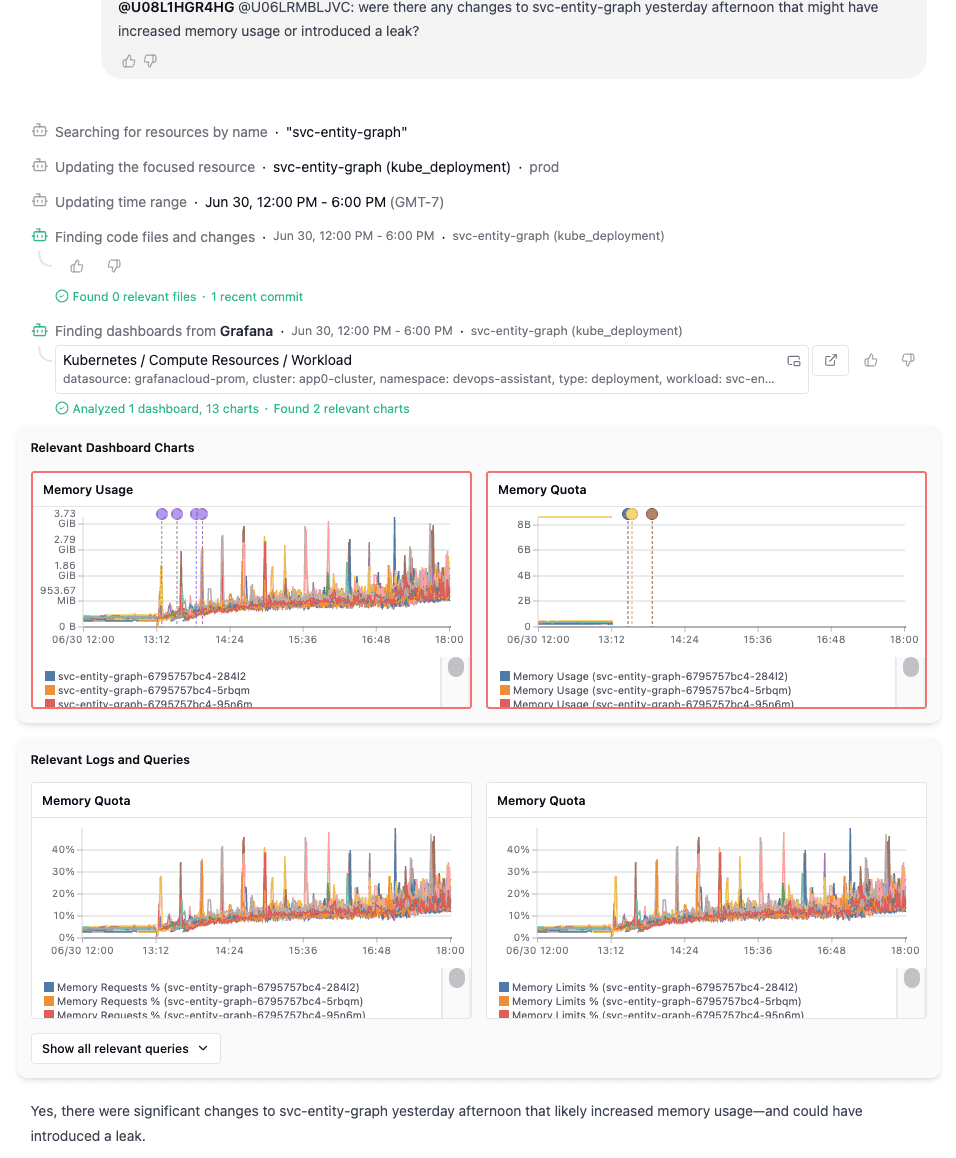Click the Memory Requests % chart legend scrollbar
The height and width of the screenshot is (1158, 956).
457,978
